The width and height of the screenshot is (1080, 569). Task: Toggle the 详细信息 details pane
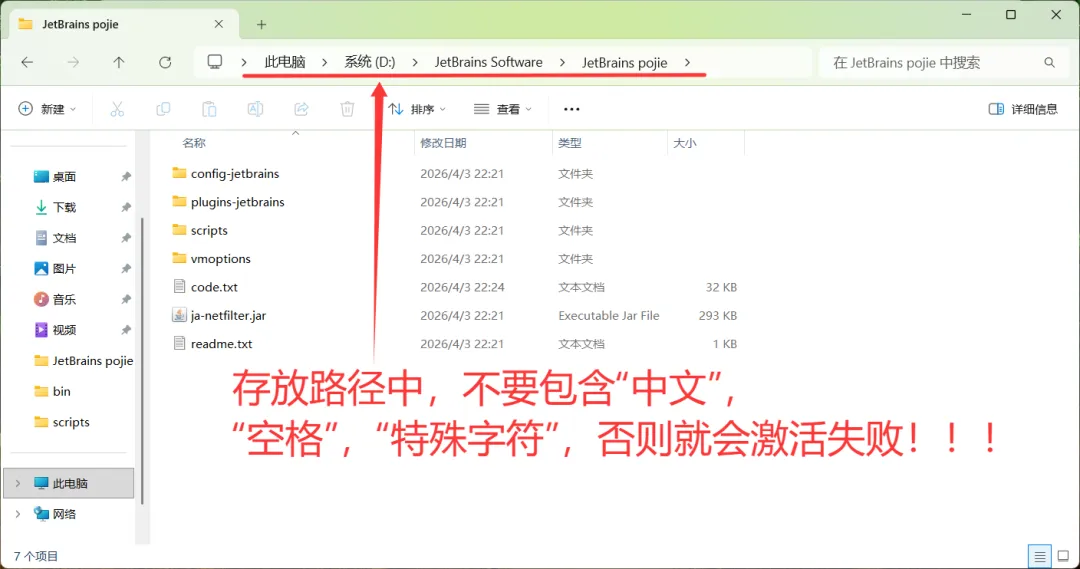(x=1023, y=109)
